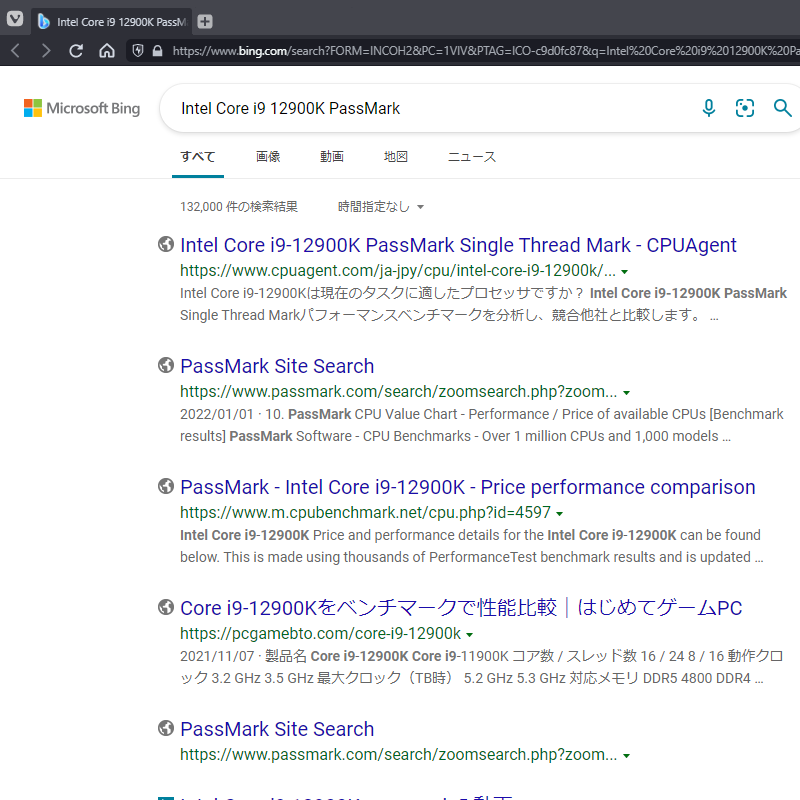Switch to 画像 results tab
This screenshot has width=800, height=800.
(x=268, y=157)
